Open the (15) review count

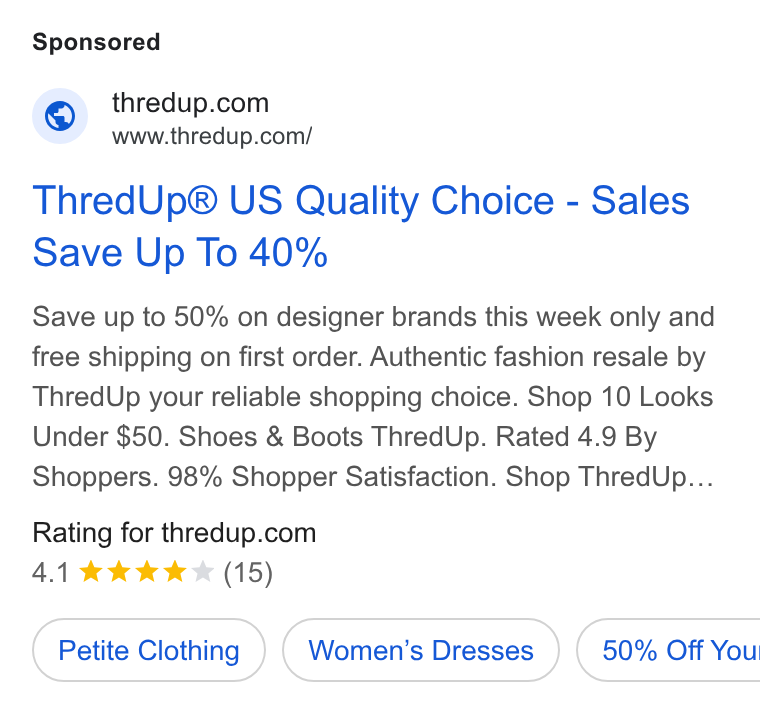click(248, 572)
